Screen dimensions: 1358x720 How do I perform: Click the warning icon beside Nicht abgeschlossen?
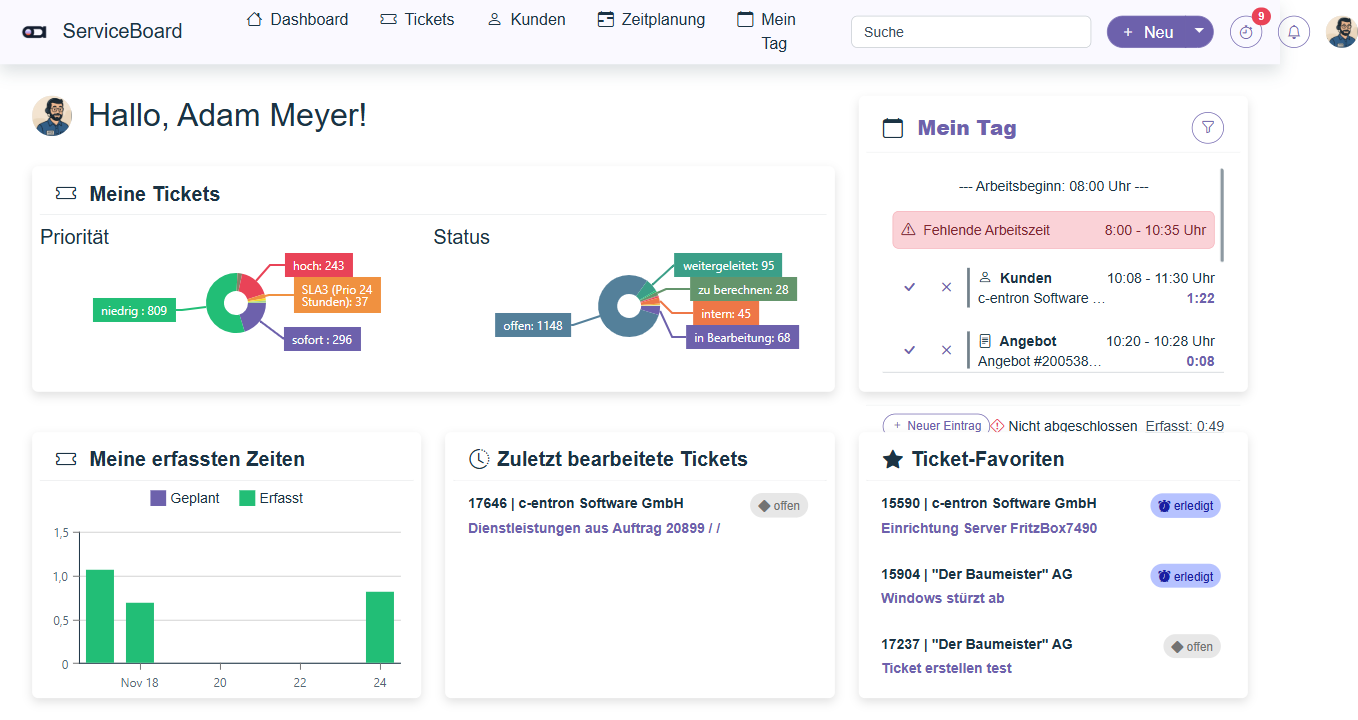(997, 426)
